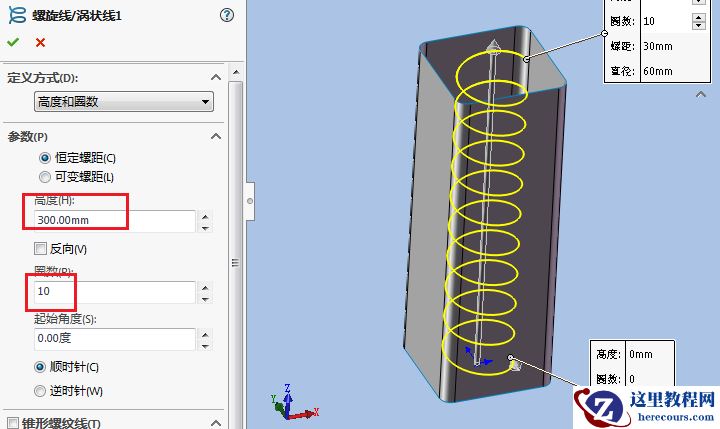Click the XYZ orientation triad in the viewport
720x429 pixels.
(294, 402)
